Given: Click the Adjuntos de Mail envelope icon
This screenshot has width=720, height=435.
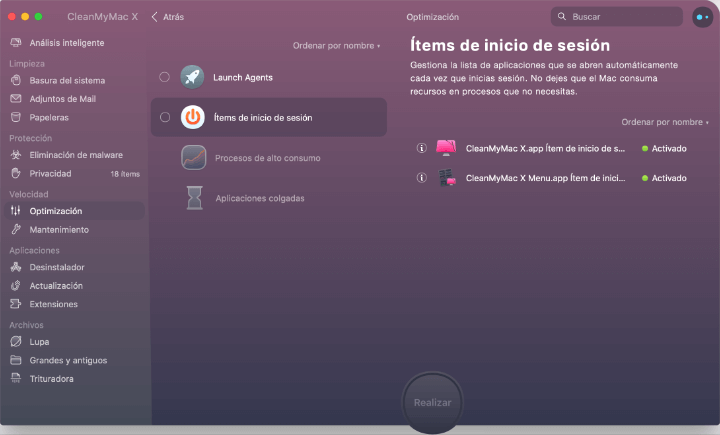Looking at the screenshot, I should 16,99.
